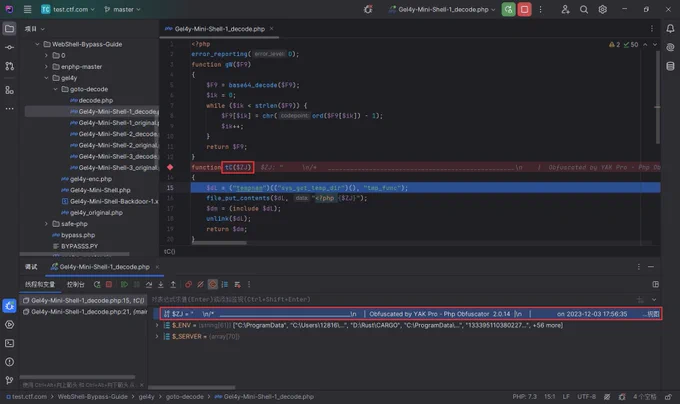680x404 pixels.
Task: Expand the folder named 0
Action: pos(46,55)
